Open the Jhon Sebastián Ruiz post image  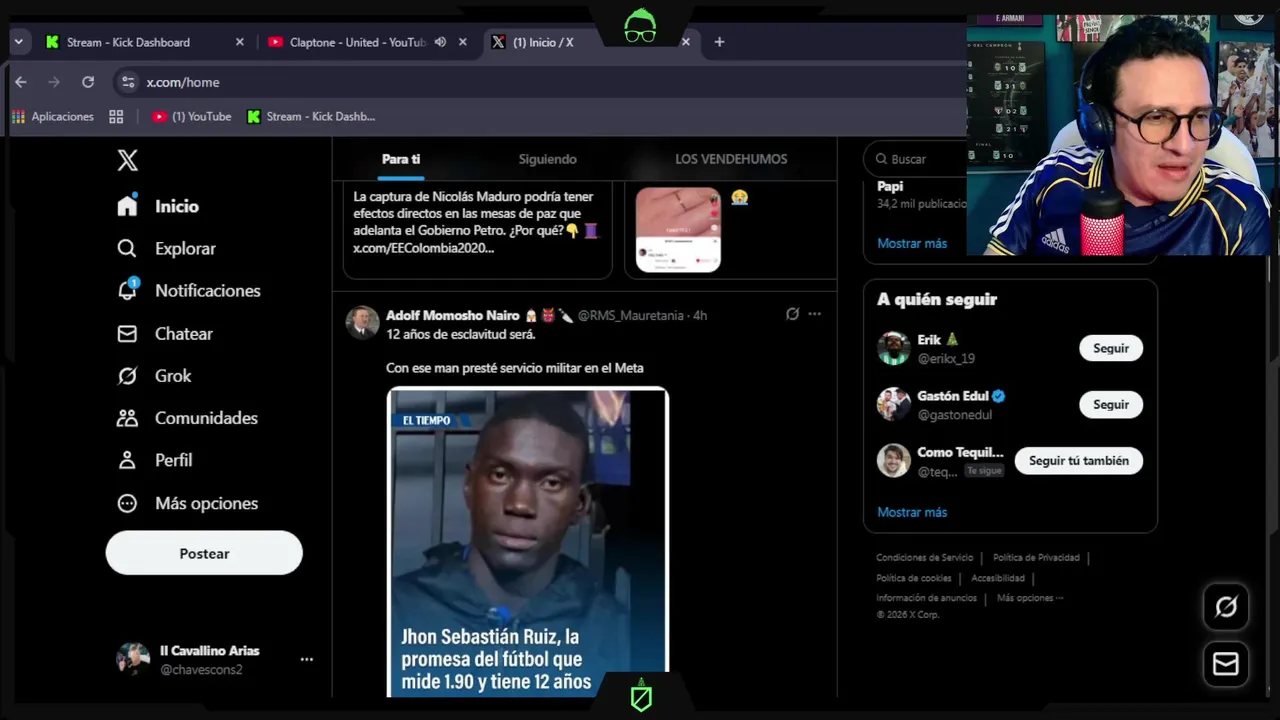528,541
